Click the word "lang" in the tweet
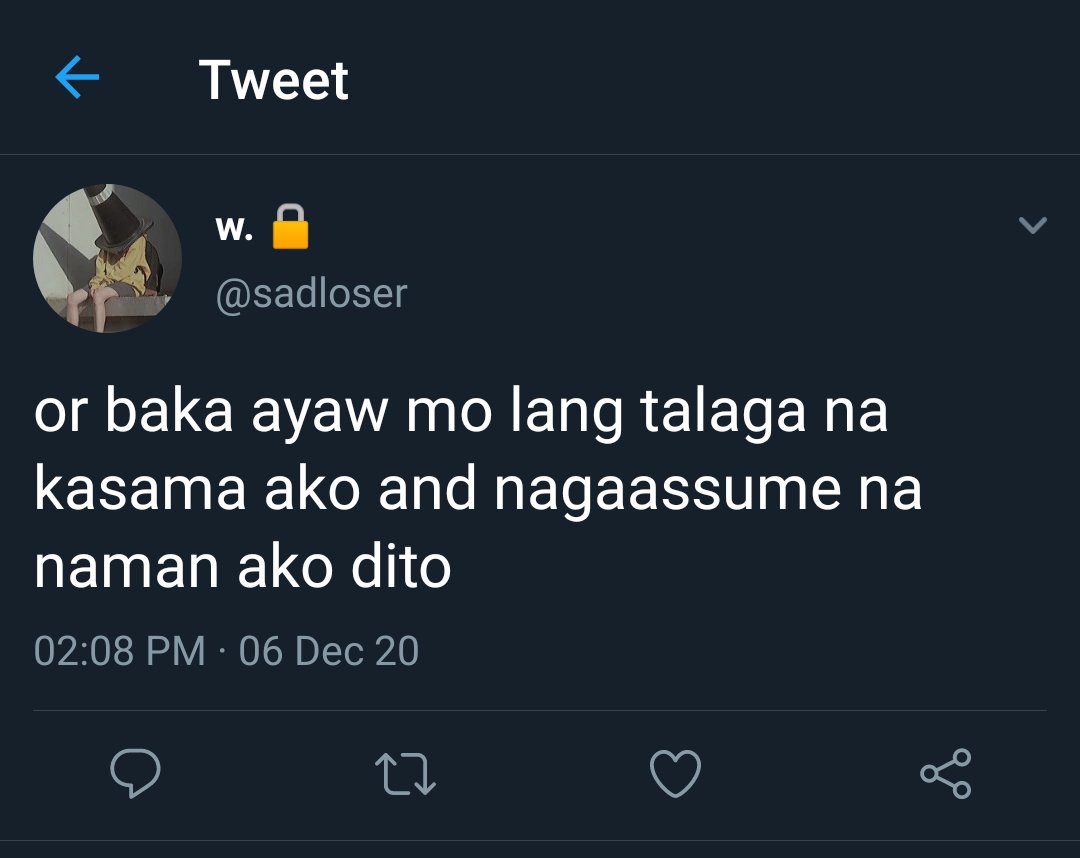The width and height of the screenshot is (1080, 858). point(566,412)
